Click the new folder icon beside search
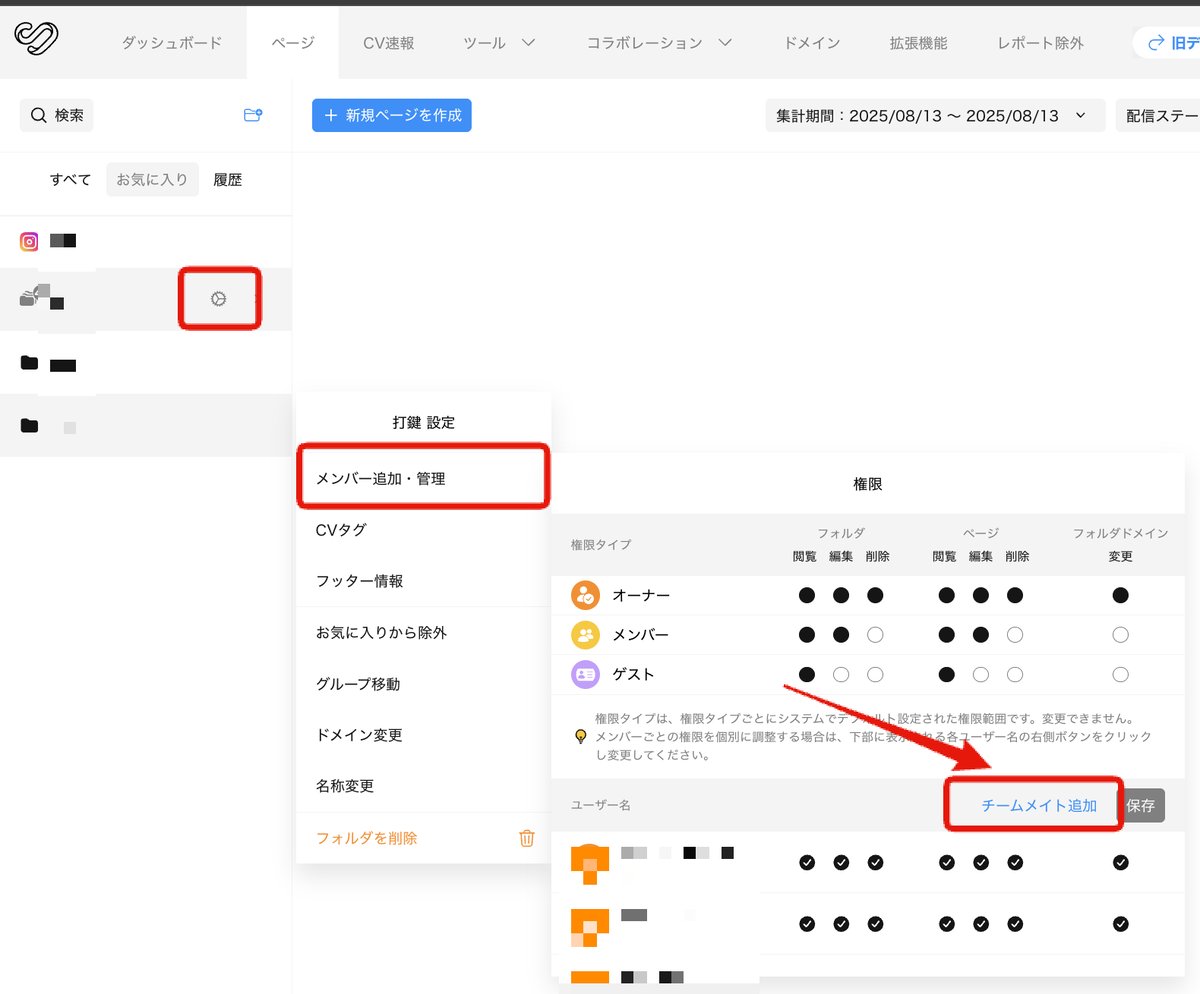The image size is (1200, 994). click(253, 115)
